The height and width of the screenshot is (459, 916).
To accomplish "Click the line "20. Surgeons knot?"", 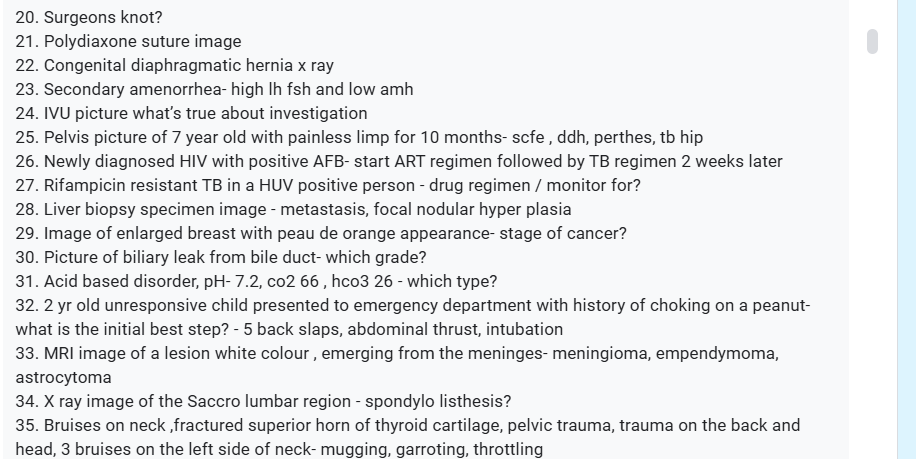I will (89, 18).
